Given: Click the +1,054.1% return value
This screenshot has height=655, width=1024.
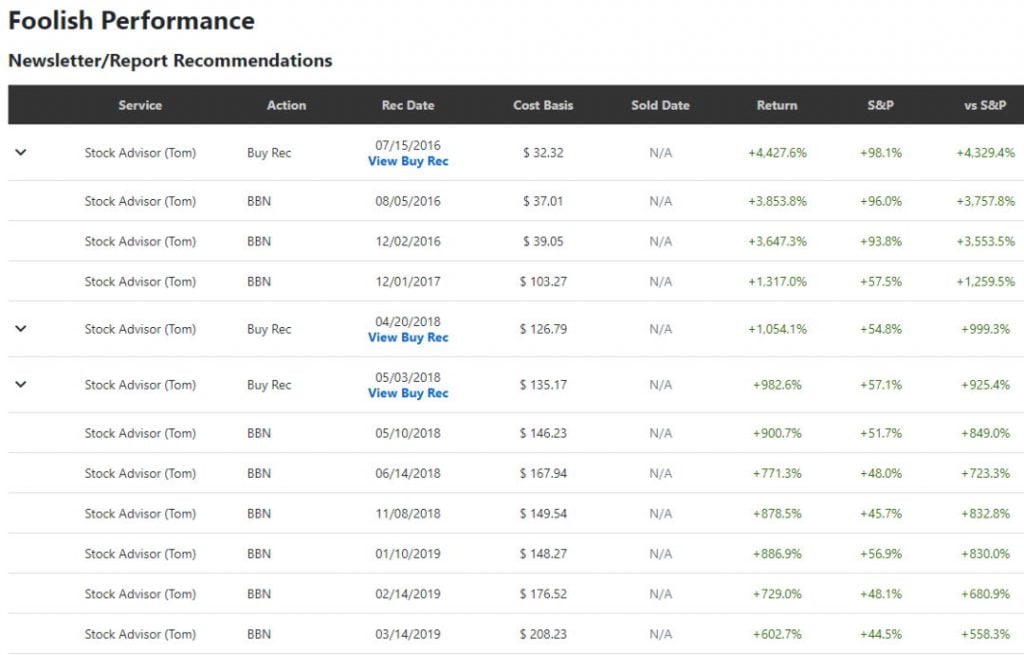Looking at the screenshot, I should (777, 329).
